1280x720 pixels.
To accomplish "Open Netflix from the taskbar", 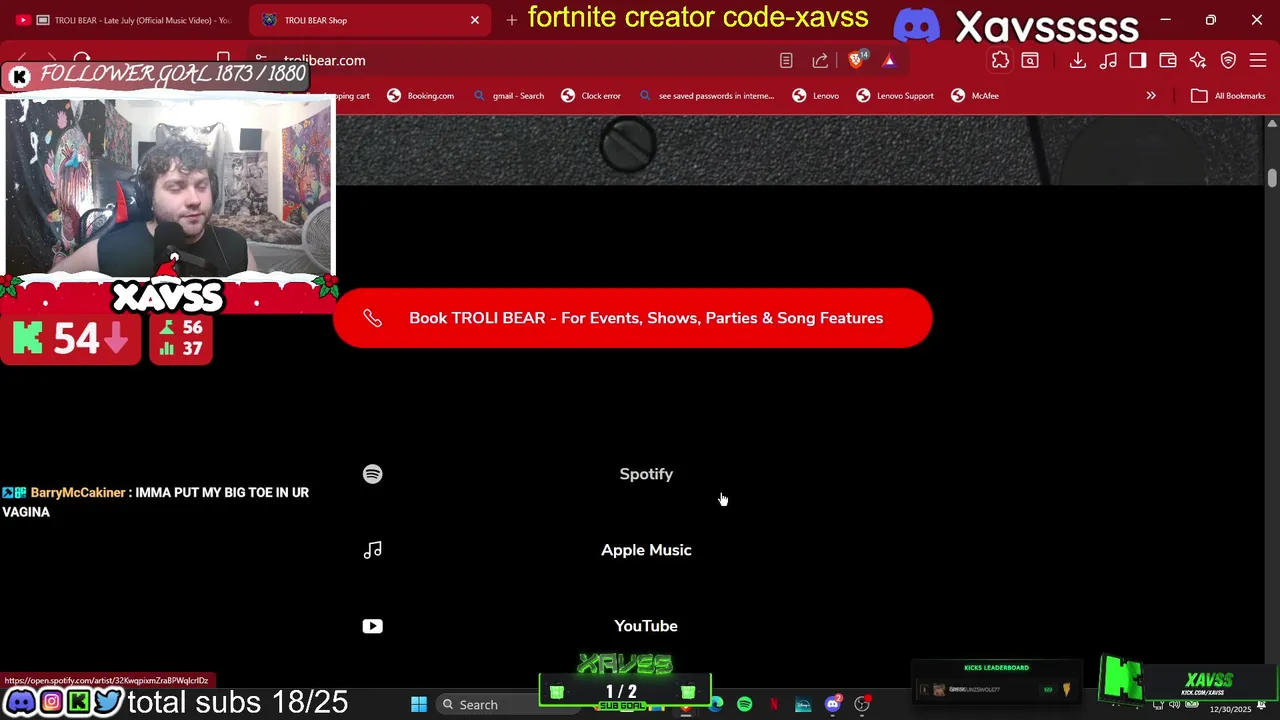I will pyautogui.click(x=774, y=704).
